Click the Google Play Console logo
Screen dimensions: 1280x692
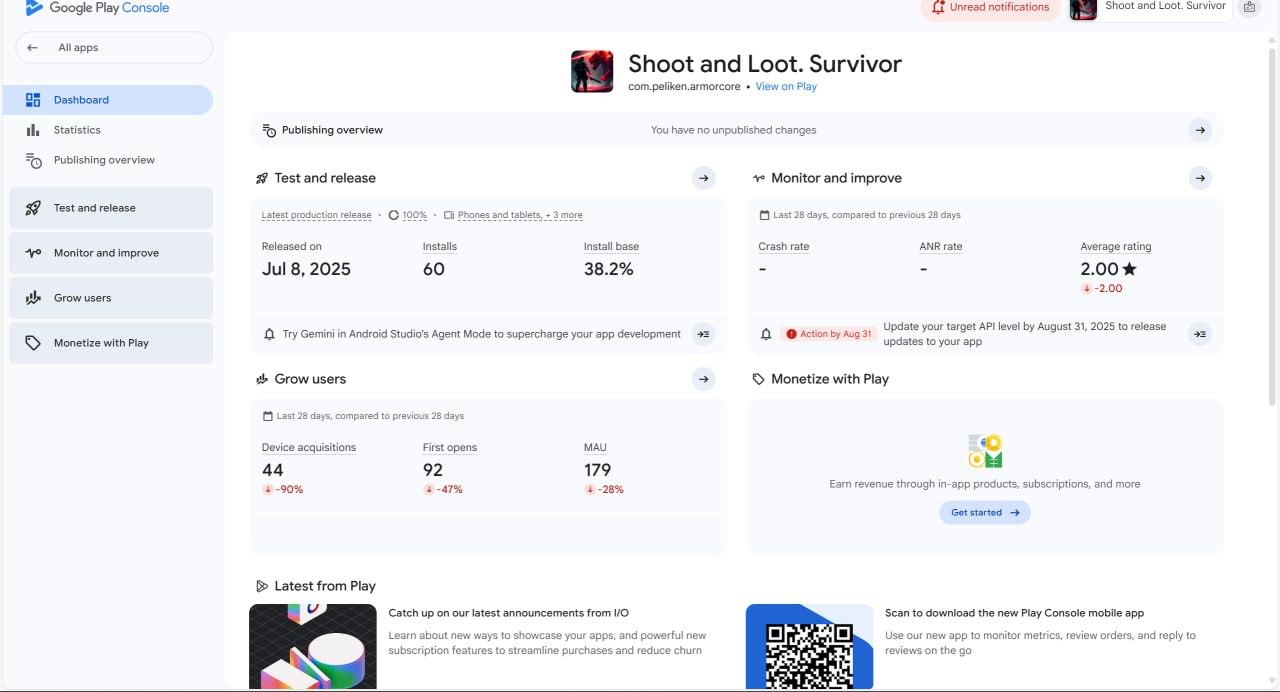(93, 8)
